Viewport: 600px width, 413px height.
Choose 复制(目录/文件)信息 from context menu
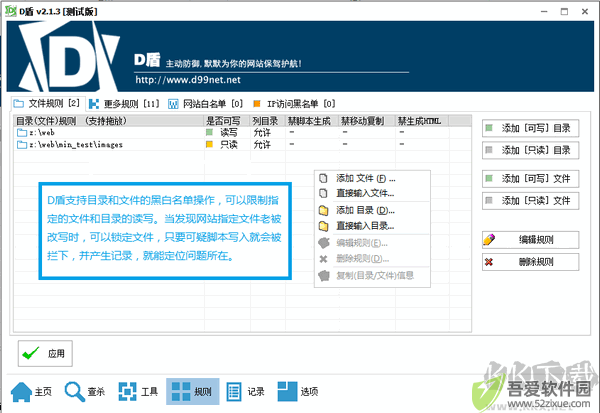372,276
